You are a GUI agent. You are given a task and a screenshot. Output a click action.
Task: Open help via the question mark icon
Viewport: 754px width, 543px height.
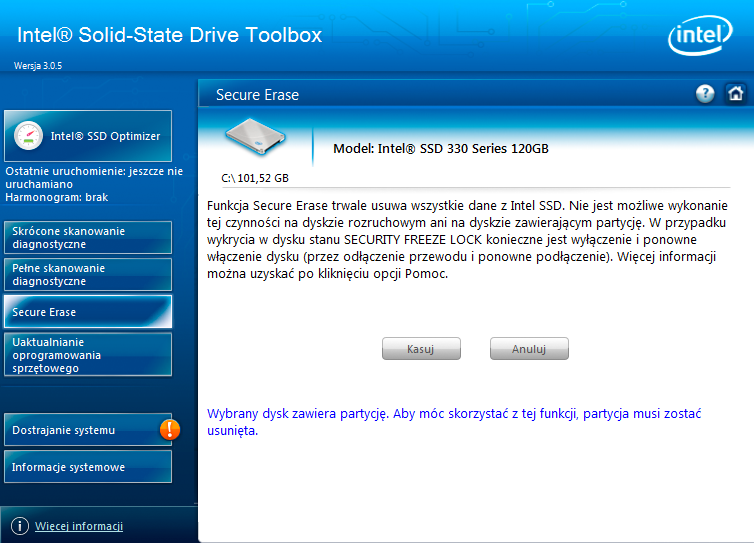click(705, 94)
